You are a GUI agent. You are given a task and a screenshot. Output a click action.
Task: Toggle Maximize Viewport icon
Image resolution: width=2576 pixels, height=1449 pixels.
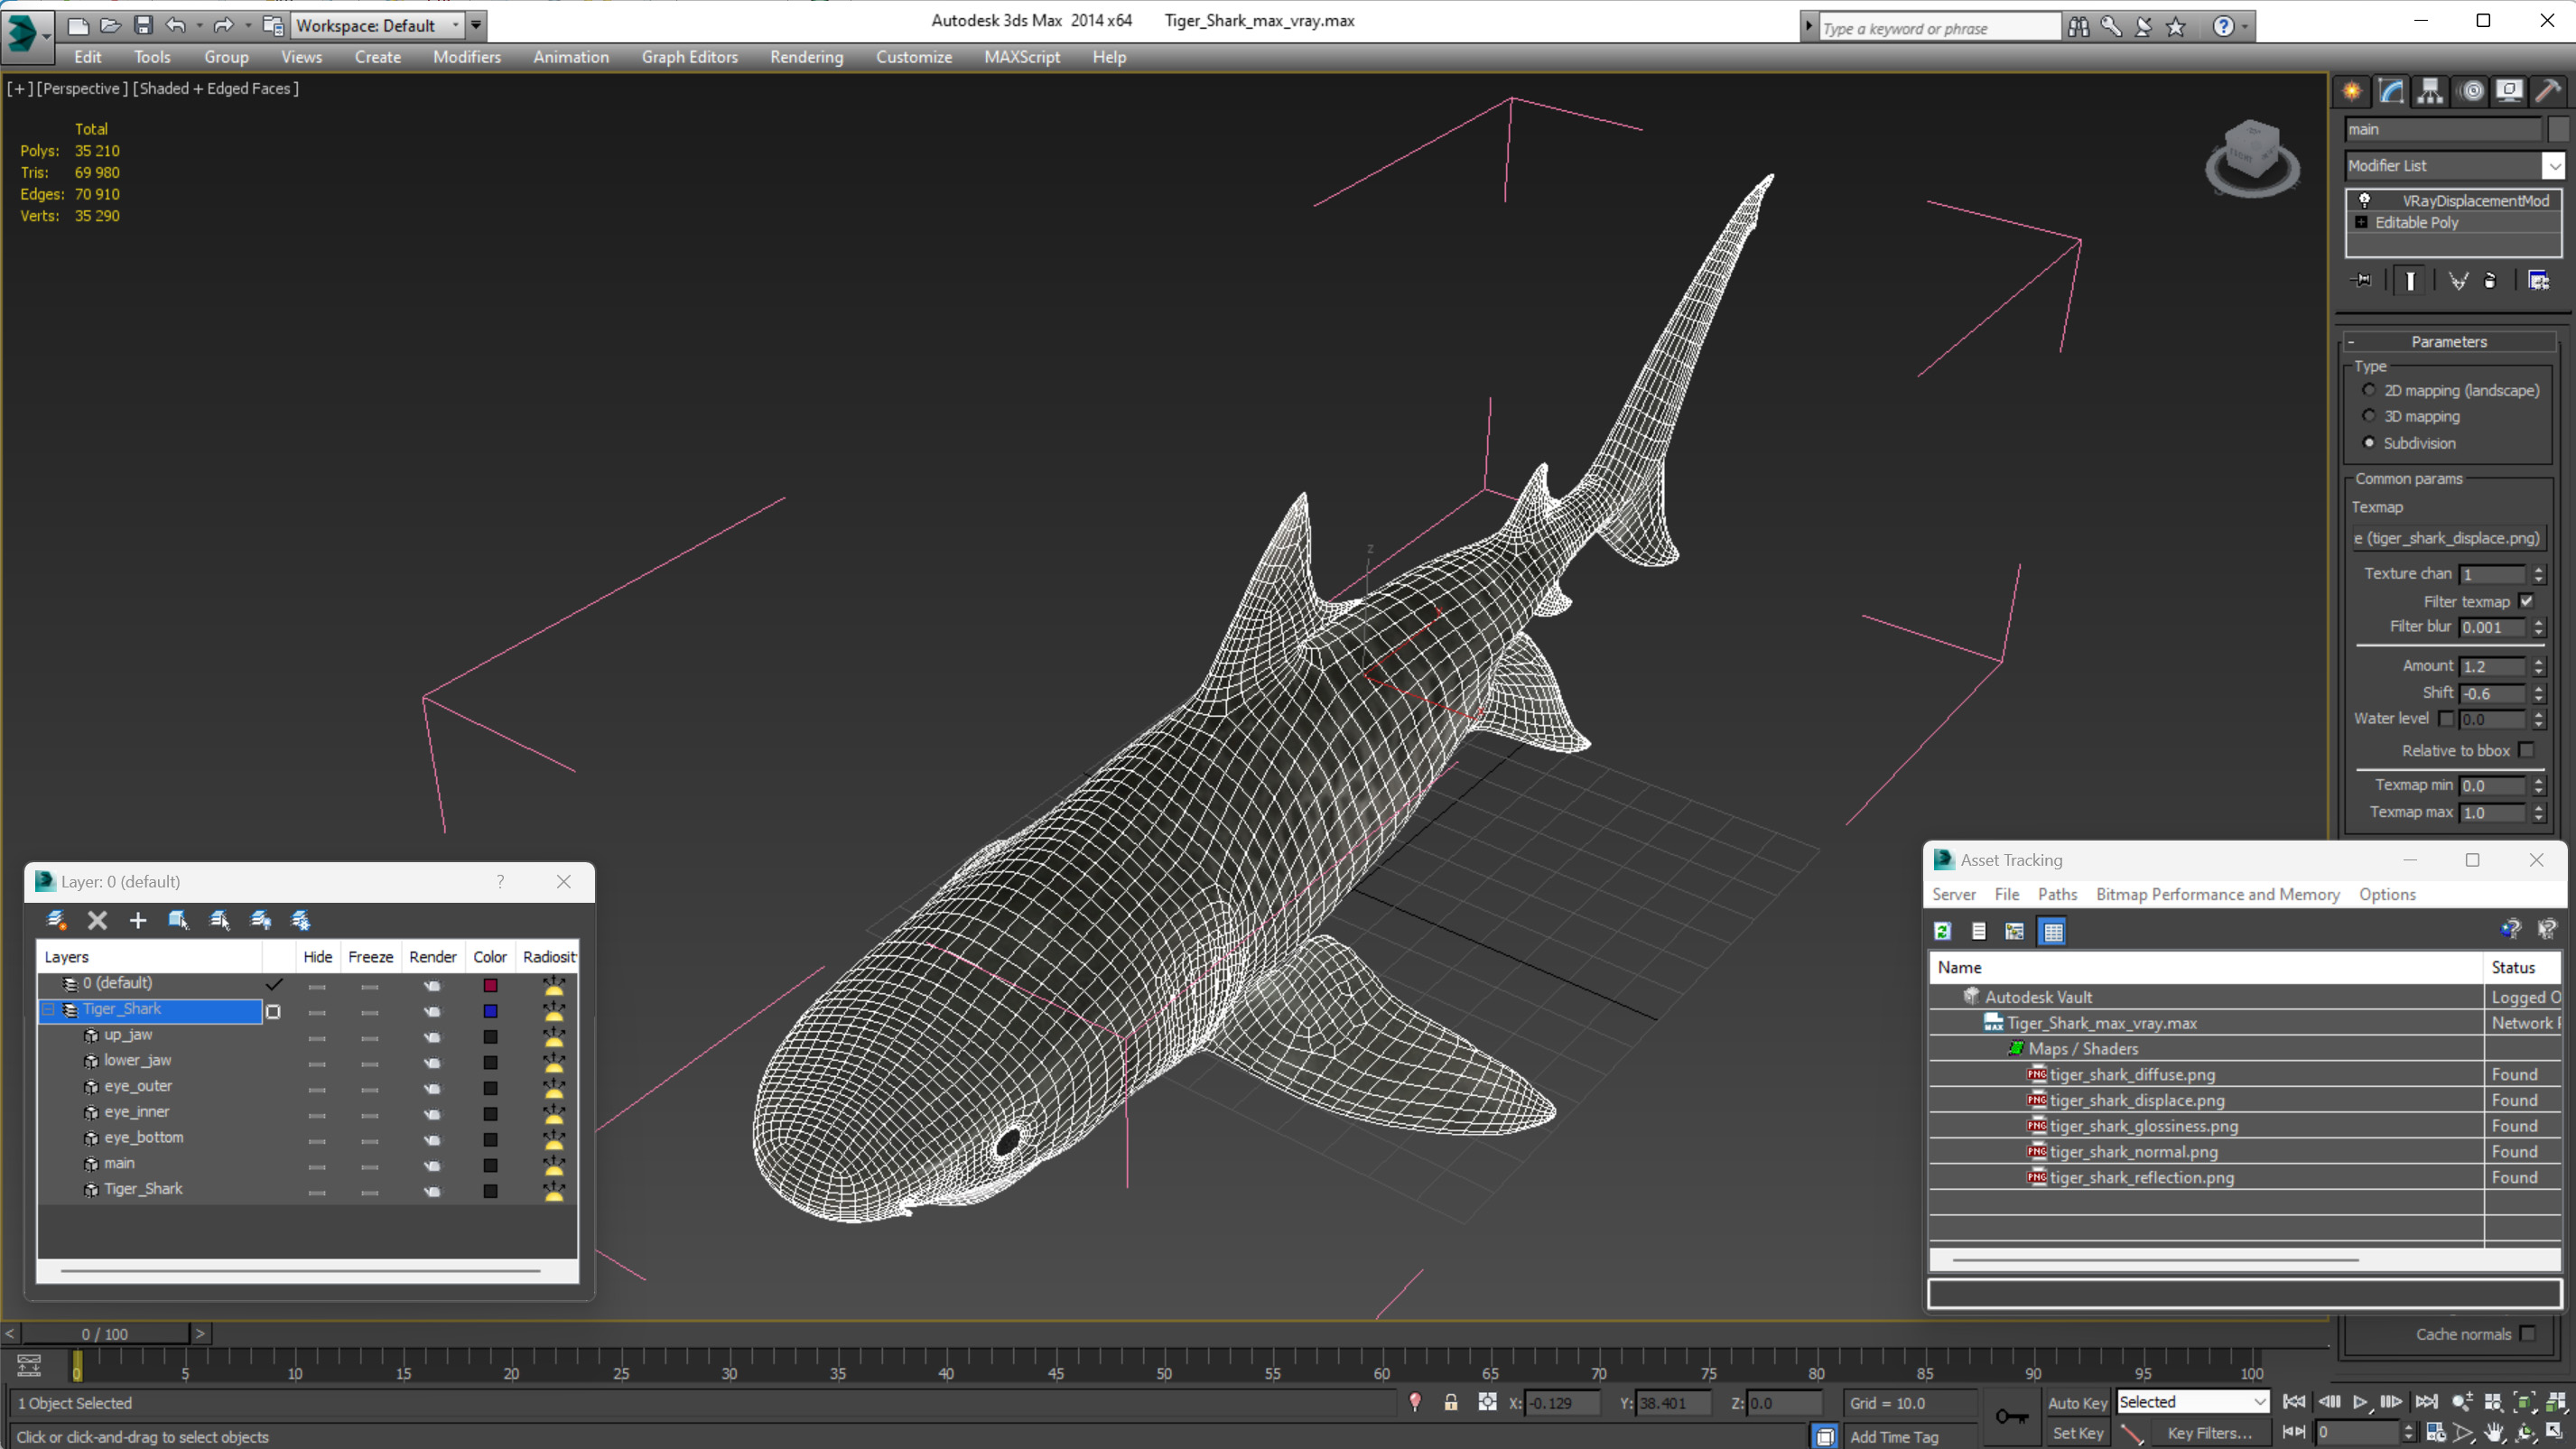(2555, 1433)
